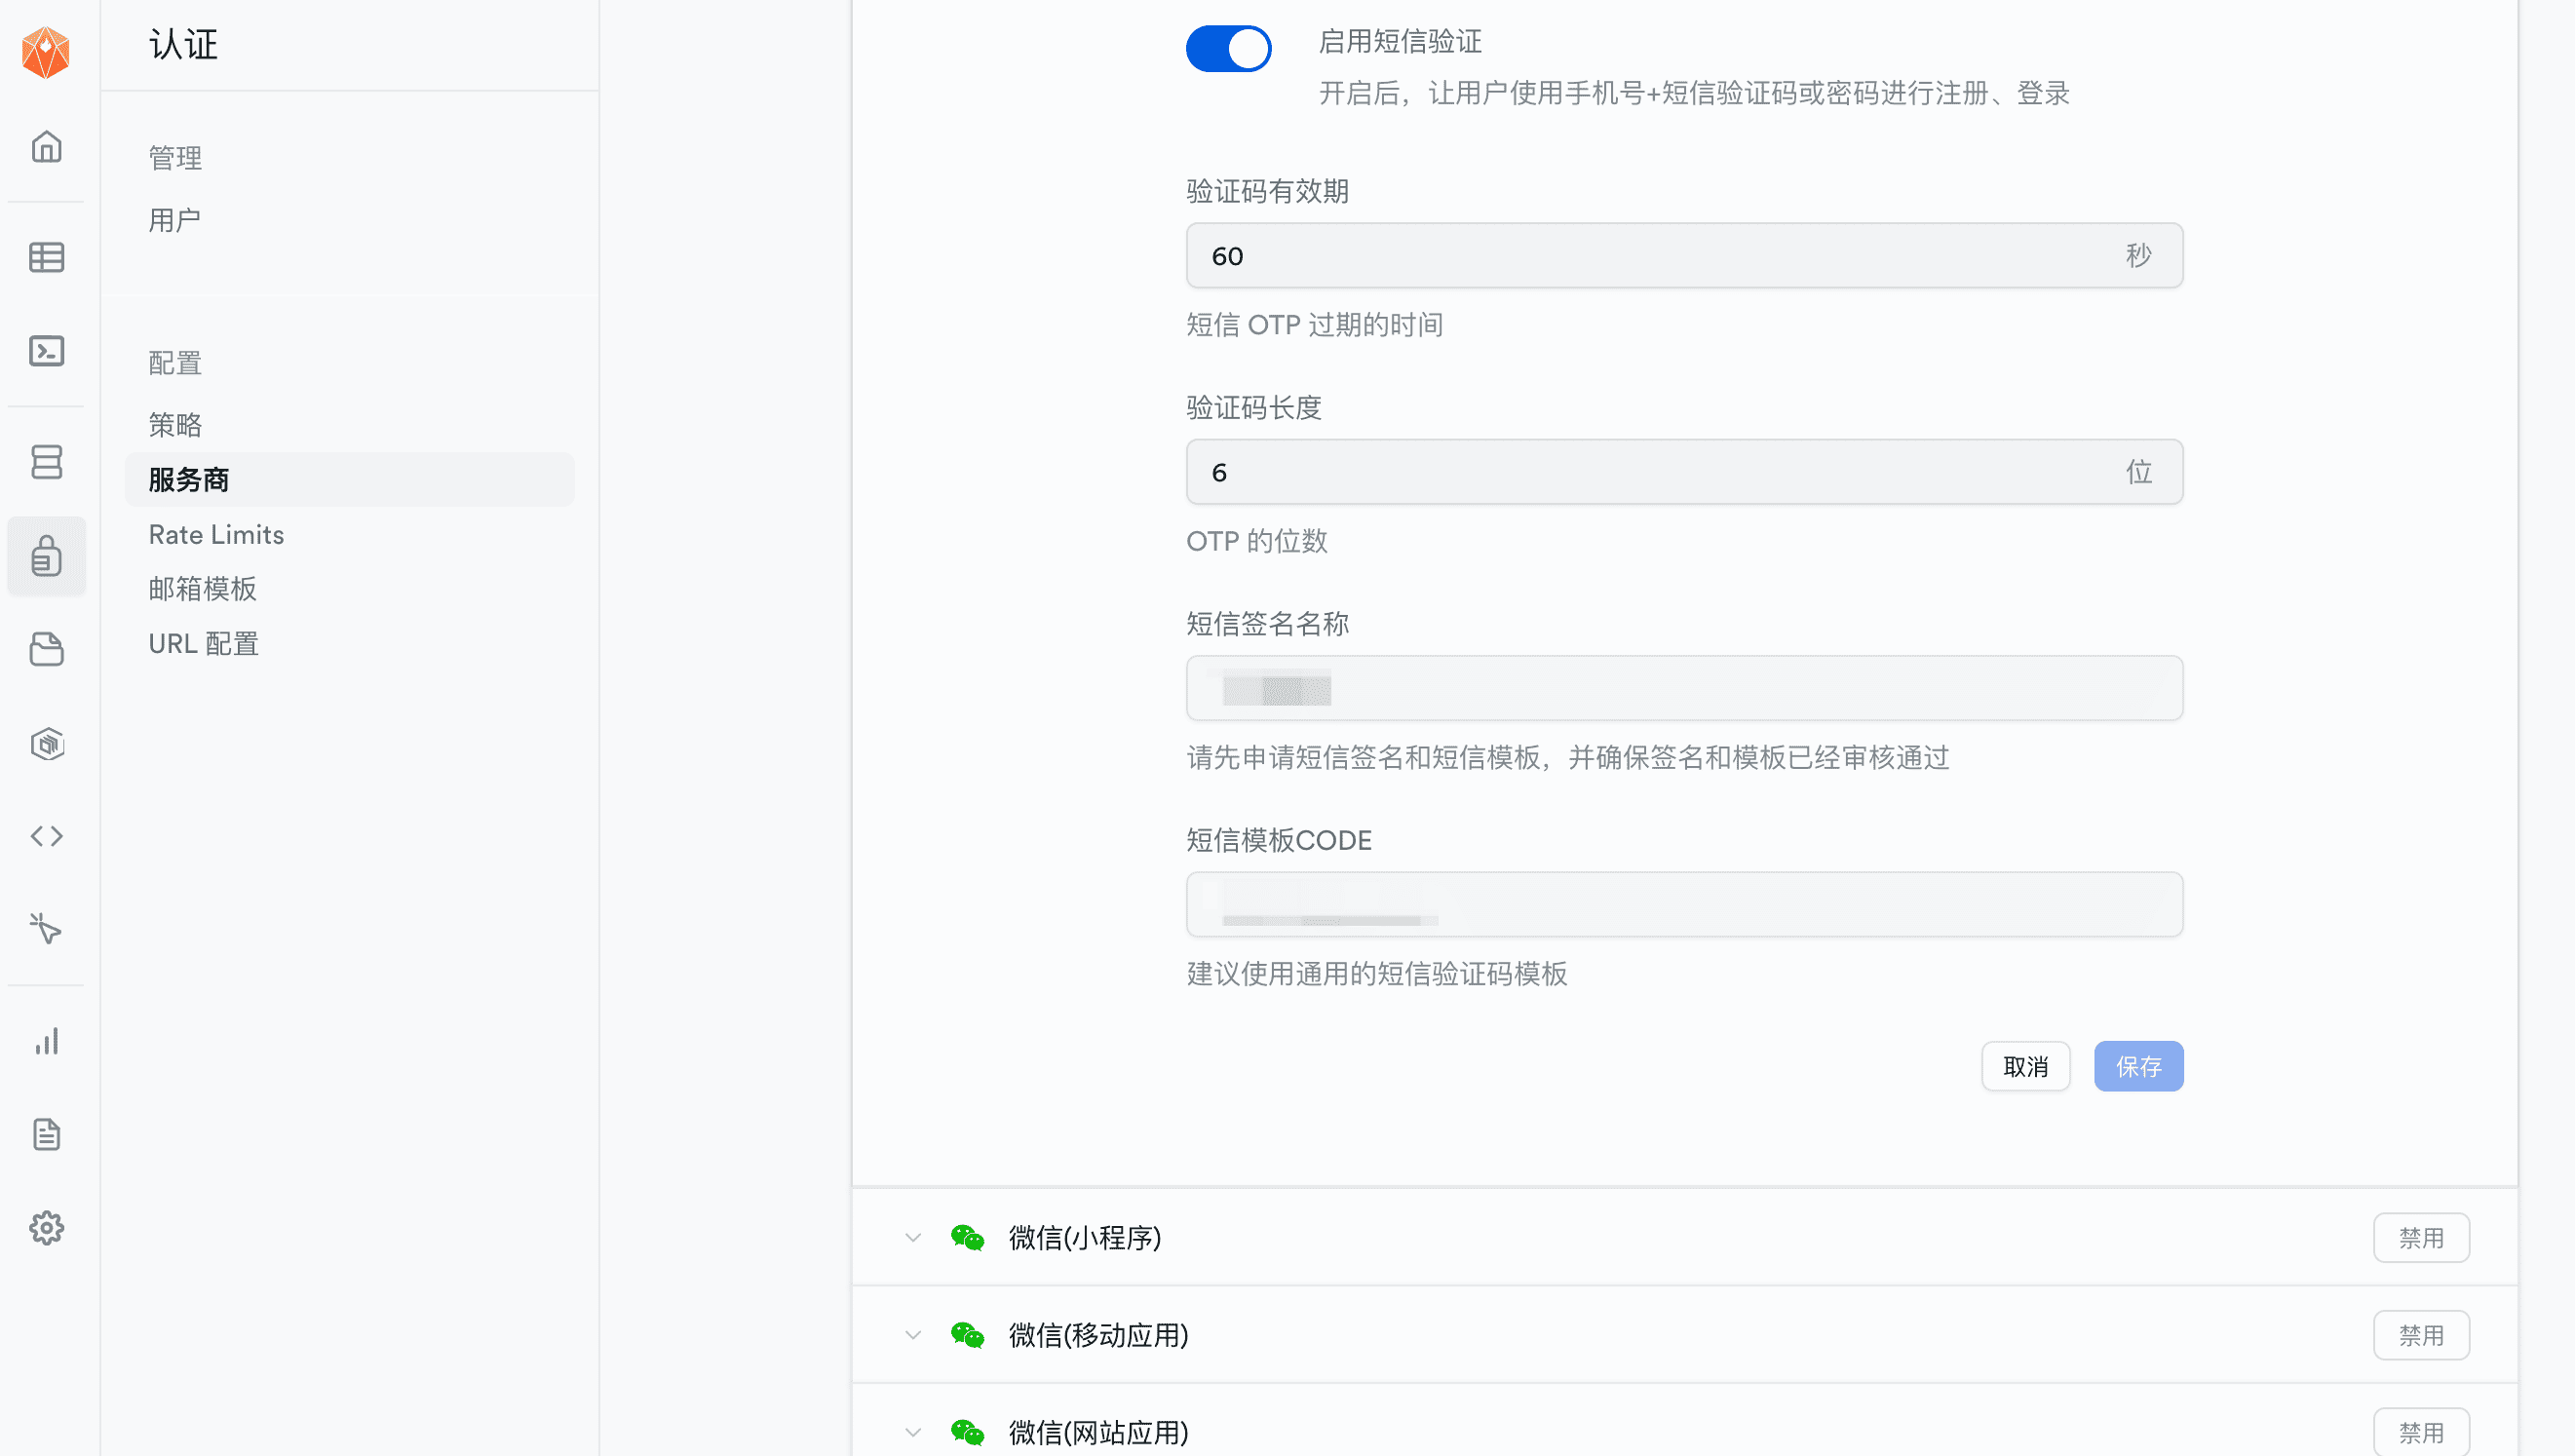
Task: Click the 微信(网站应用) provider title
Action: [x=1098, y=1432]
